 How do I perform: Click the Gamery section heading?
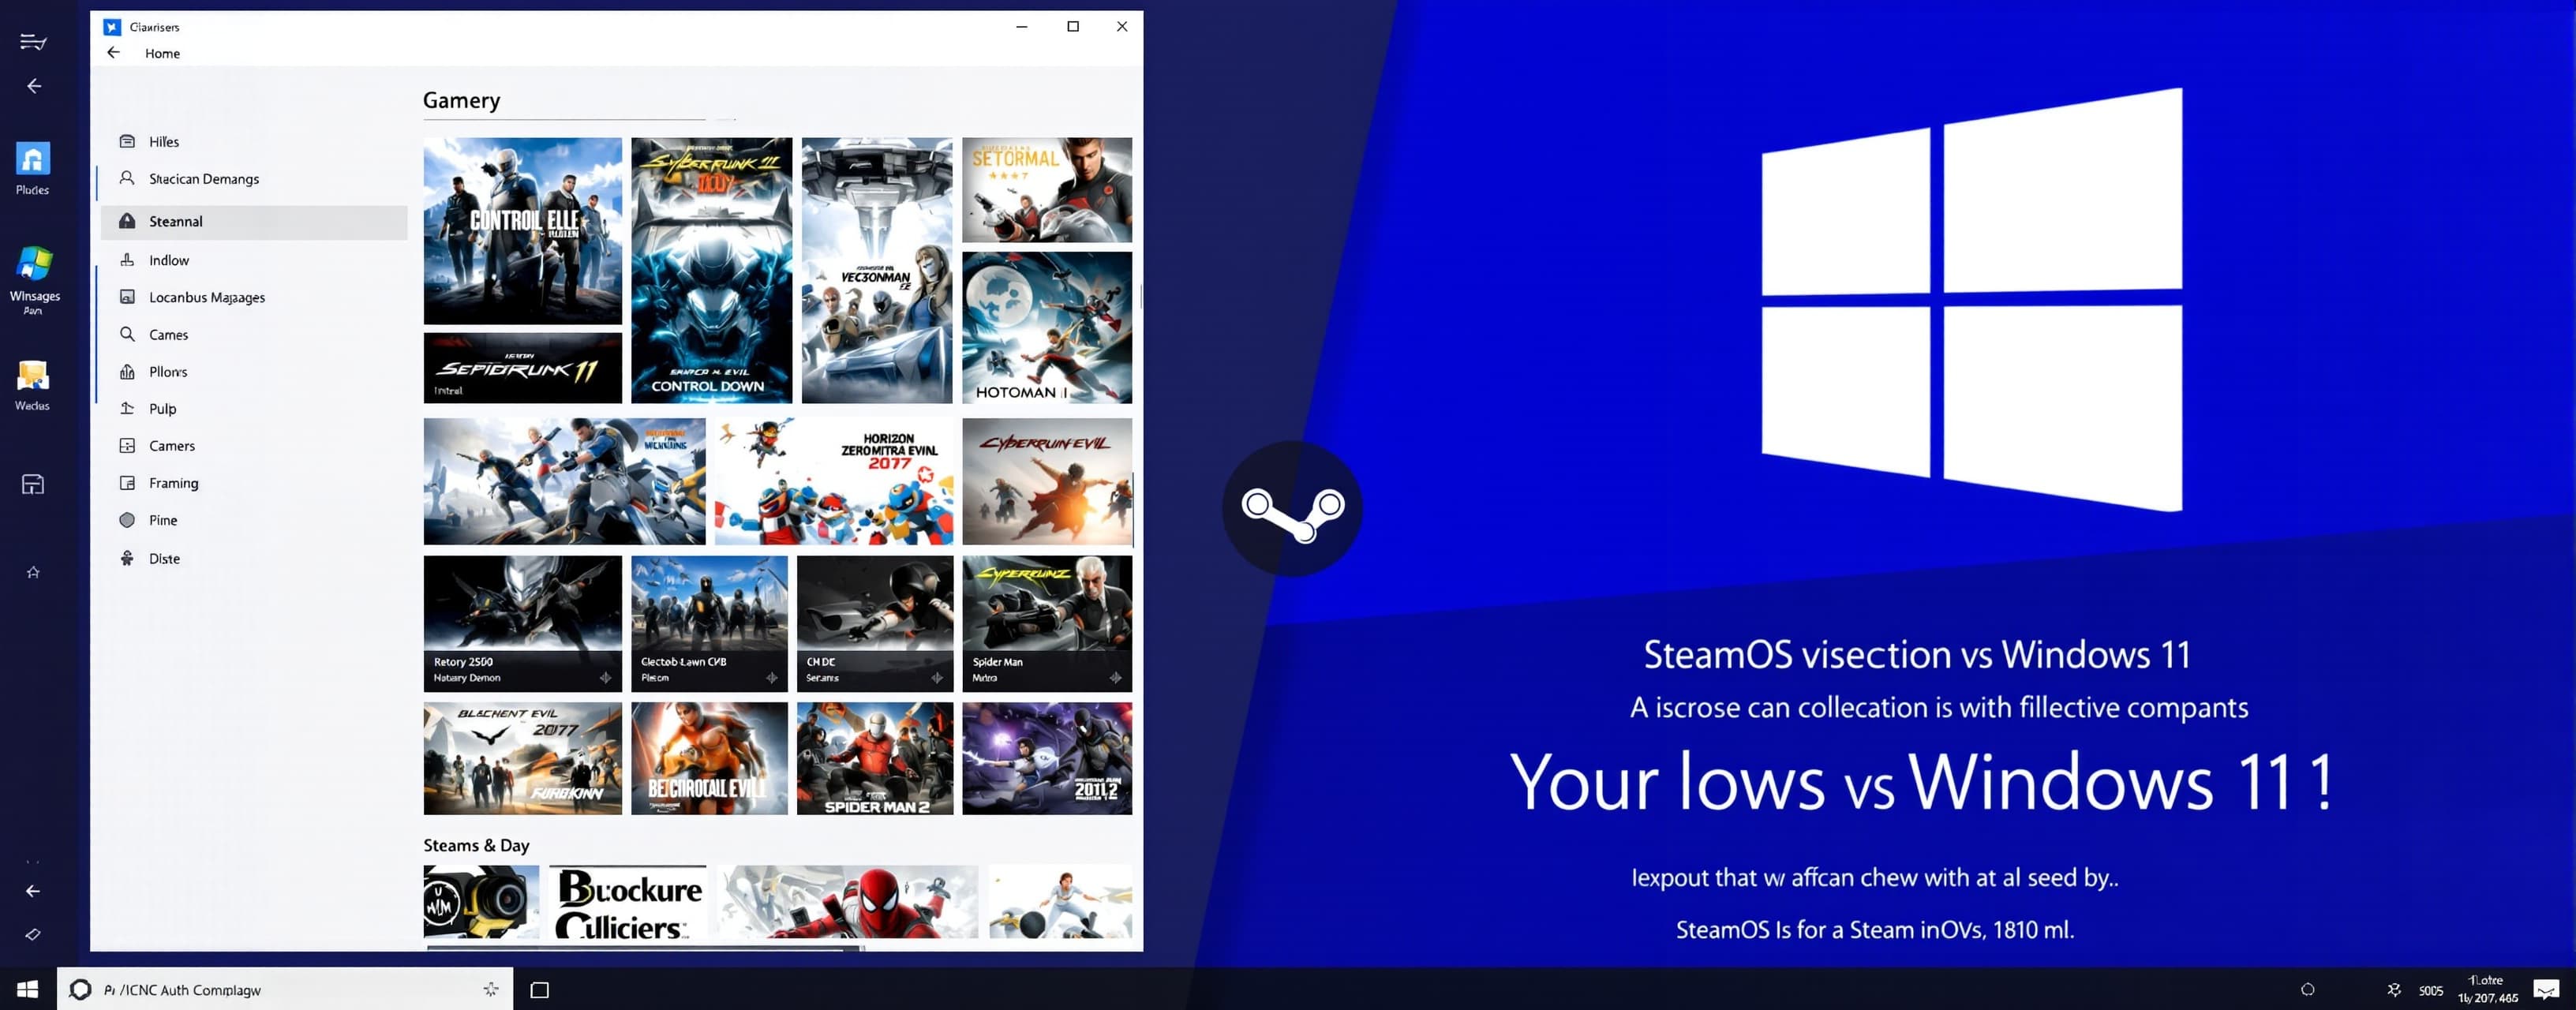tap(461, 100)
